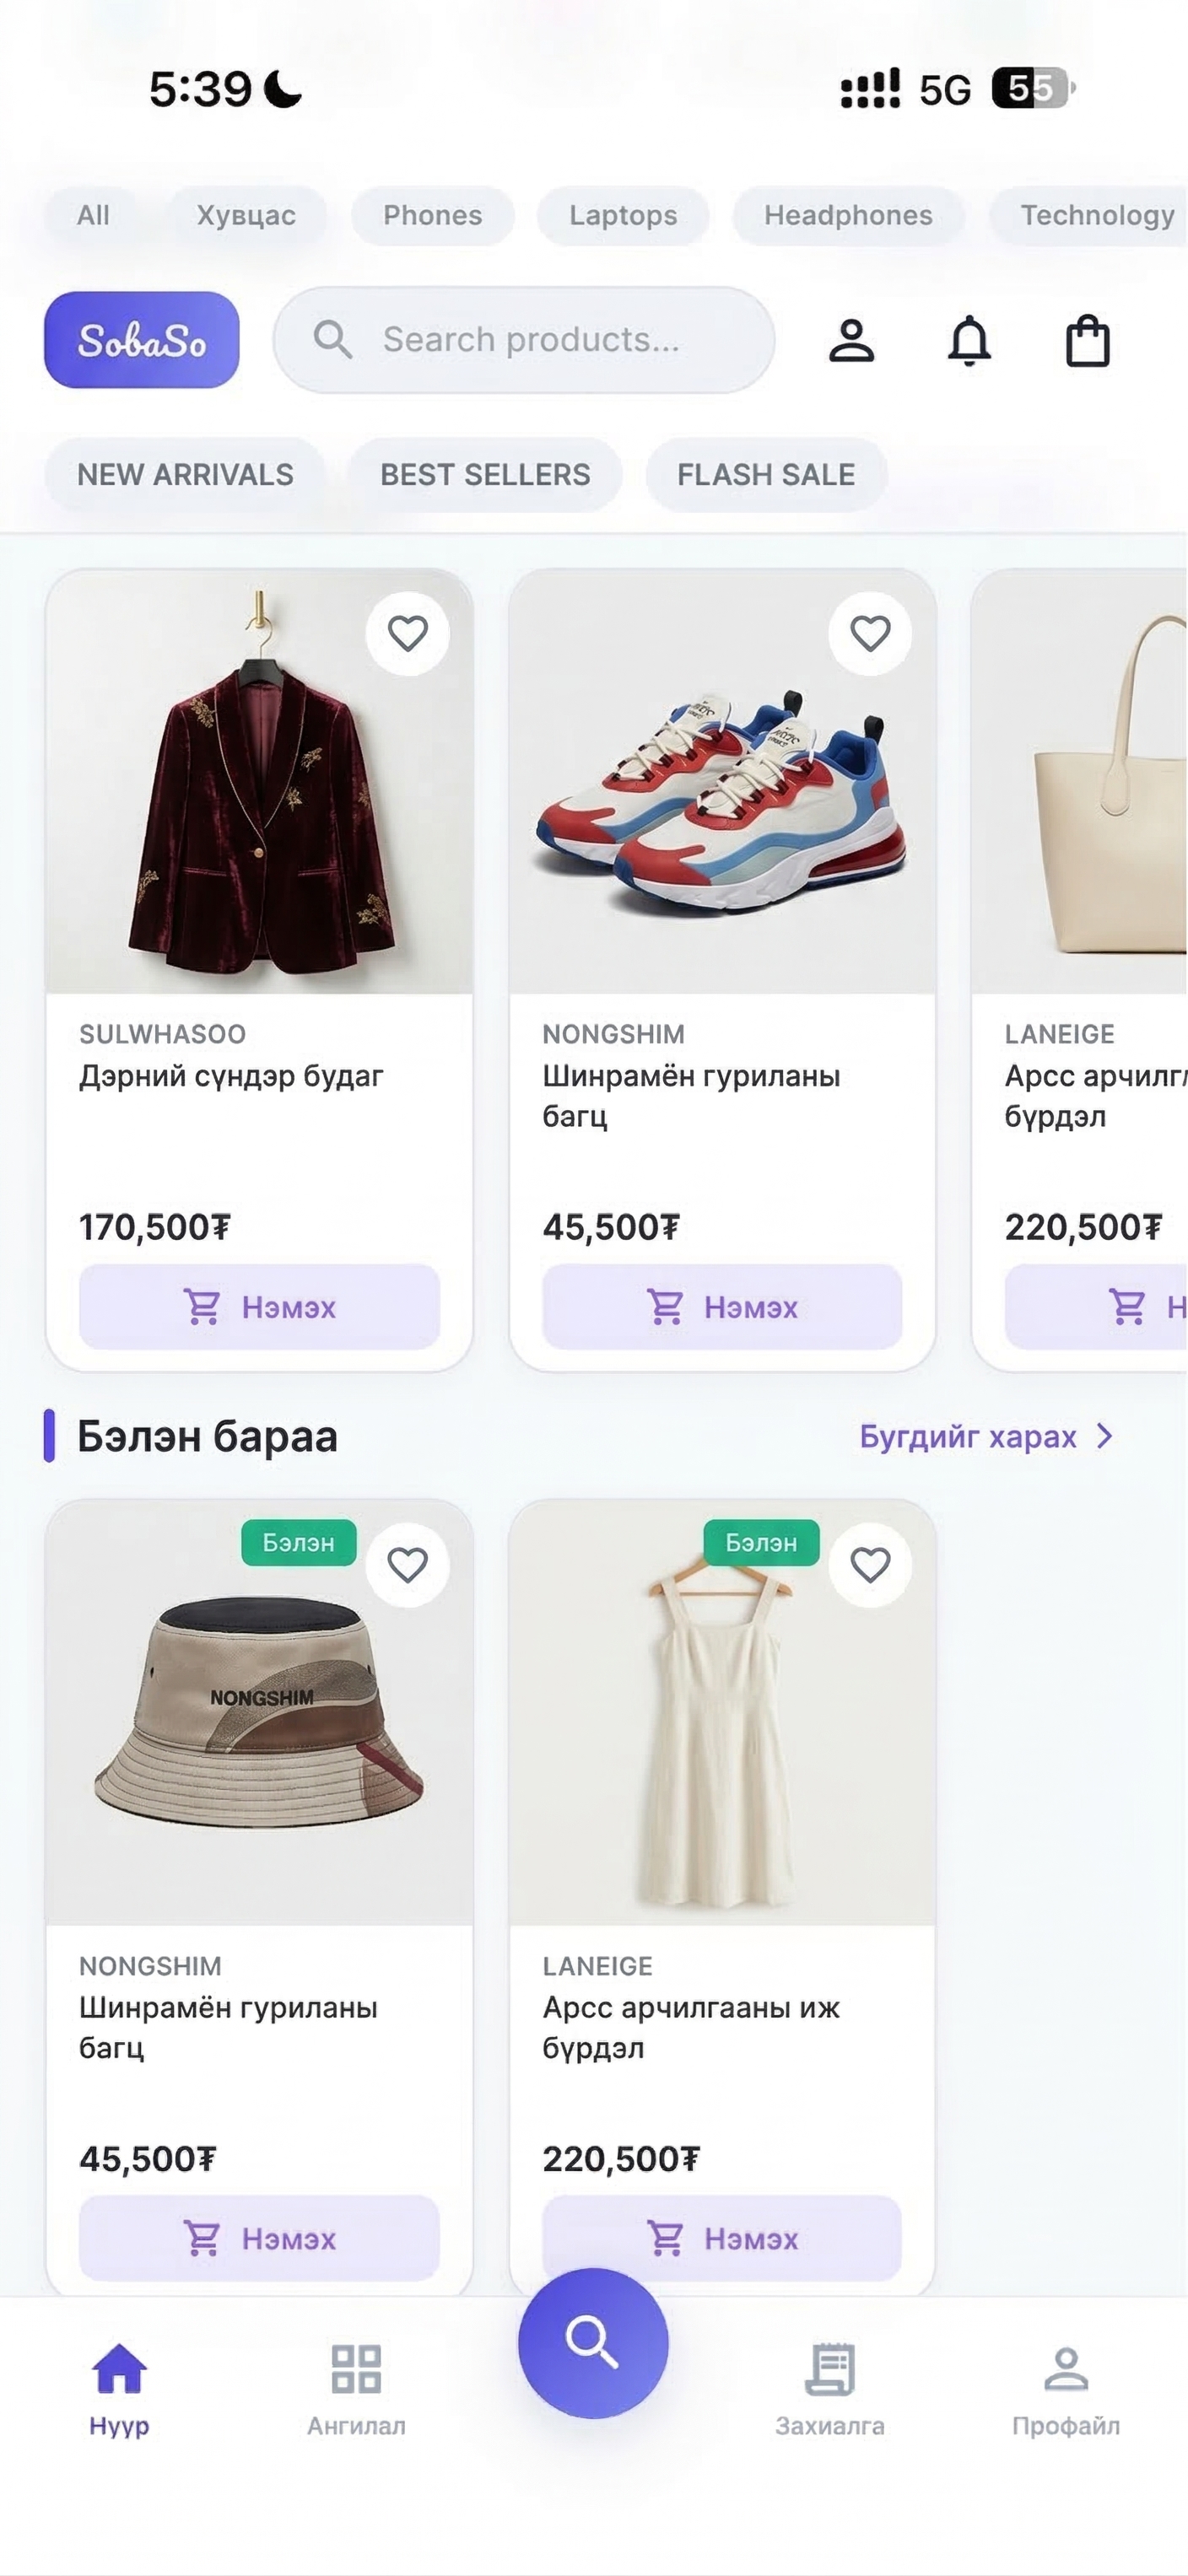Image resolution: width=1188 pixels, height=2576 pixels.
Task: Select the Хувцас category tab
Action: [x=248, y=215]
